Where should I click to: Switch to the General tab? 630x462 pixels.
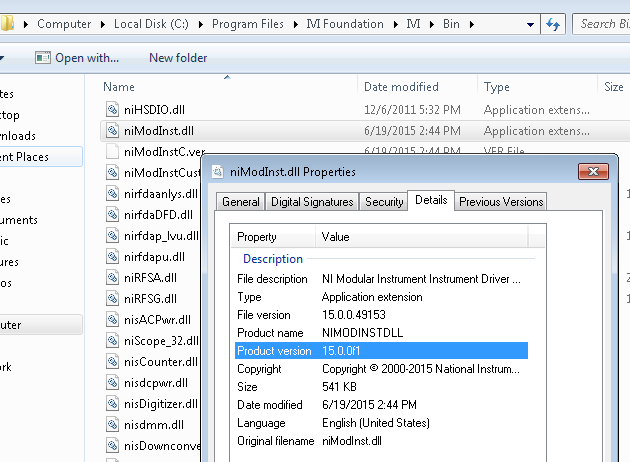click(x=241, y=202)
